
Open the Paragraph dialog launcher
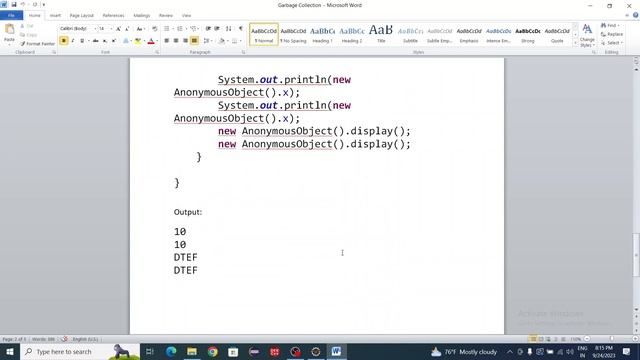tap(243, 52)
